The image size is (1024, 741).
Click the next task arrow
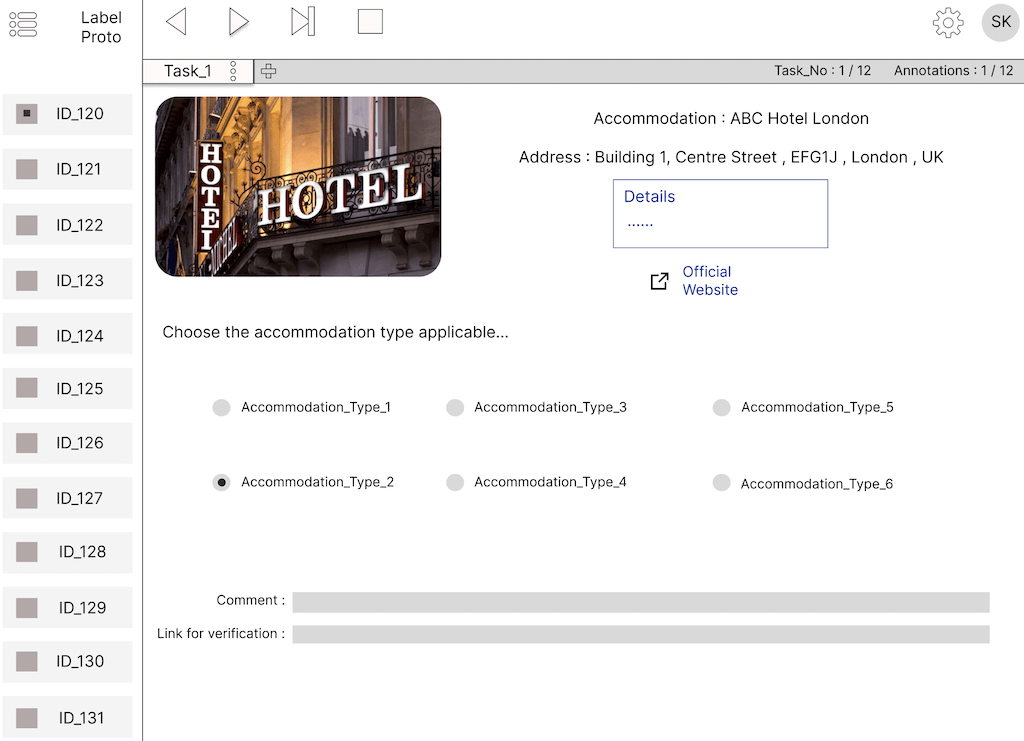point(238,21)
